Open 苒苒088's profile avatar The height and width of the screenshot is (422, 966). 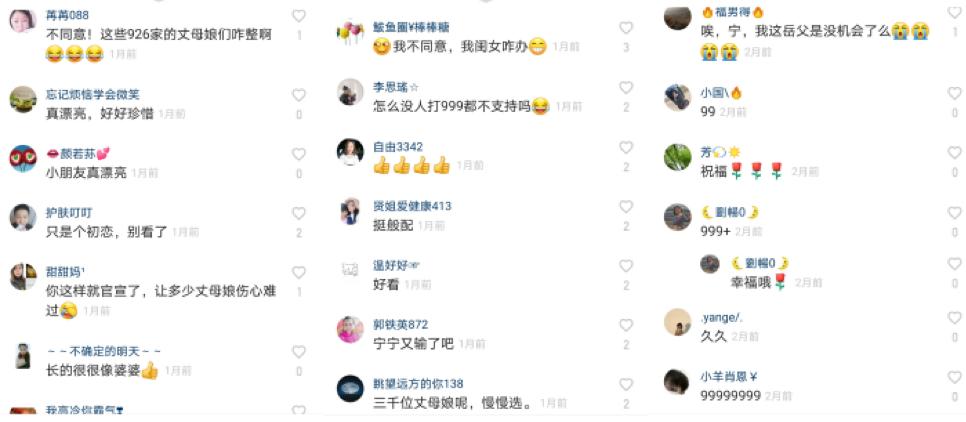[x=23, y=22]
